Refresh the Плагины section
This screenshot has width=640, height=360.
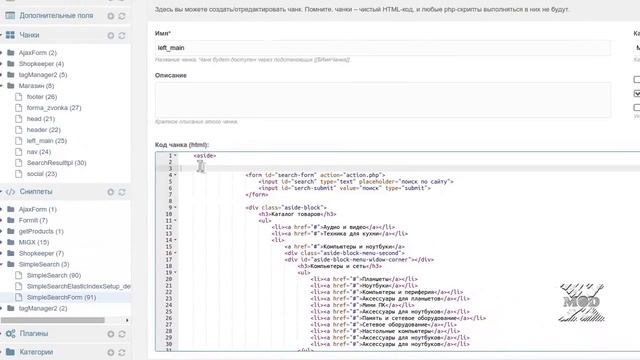click(x=122, y=334)
